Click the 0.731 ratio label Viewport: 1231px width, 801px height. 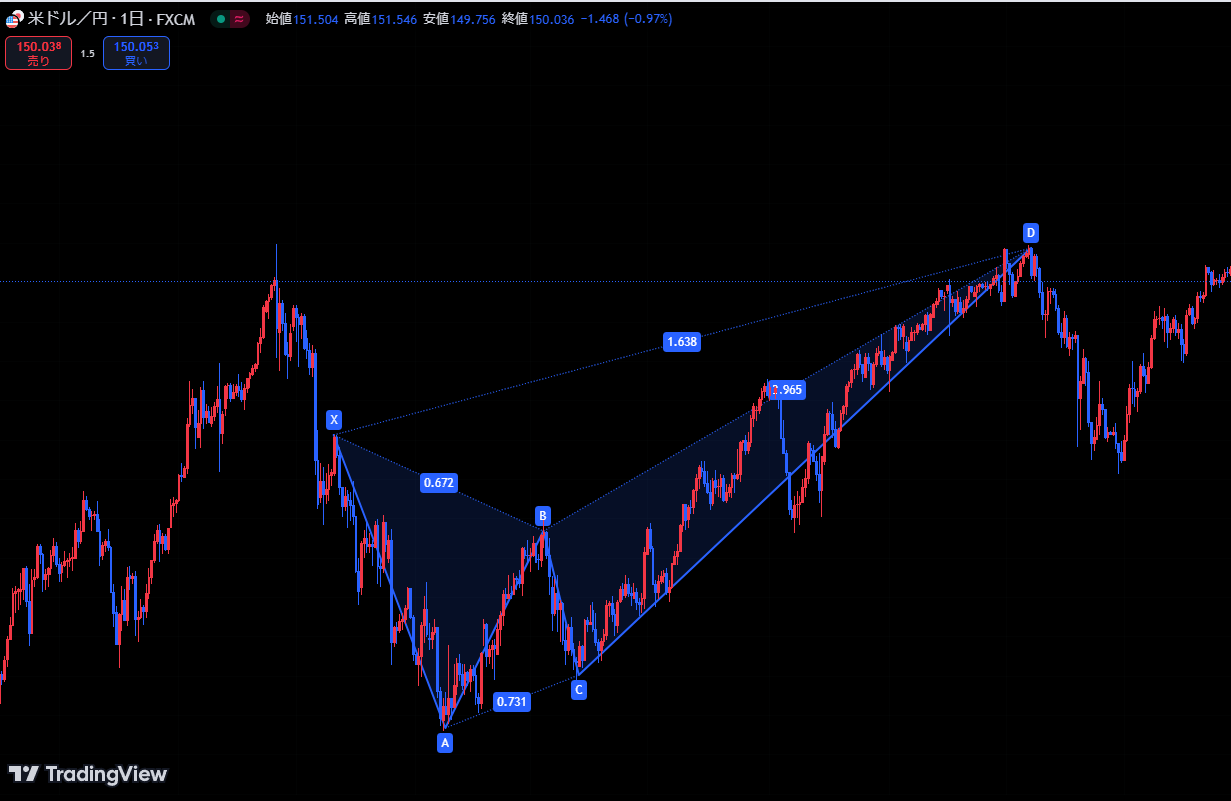(512, 702)
